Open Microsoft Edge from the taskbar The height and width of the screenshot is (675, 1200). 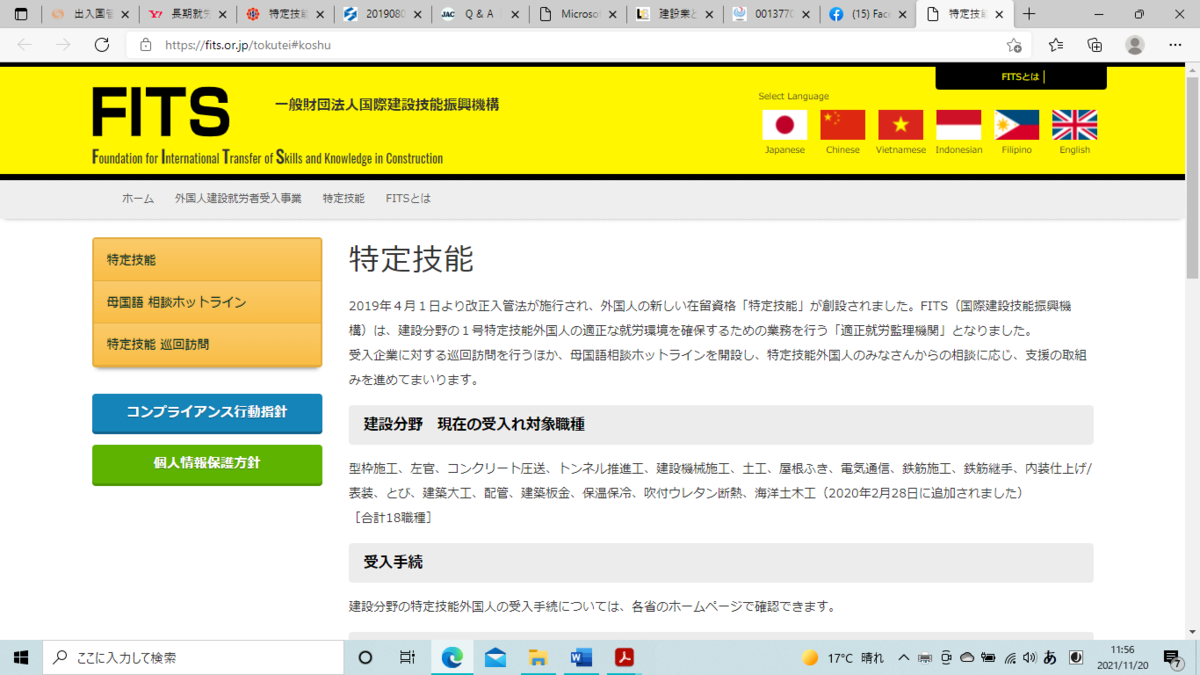[x=452, y=657]
